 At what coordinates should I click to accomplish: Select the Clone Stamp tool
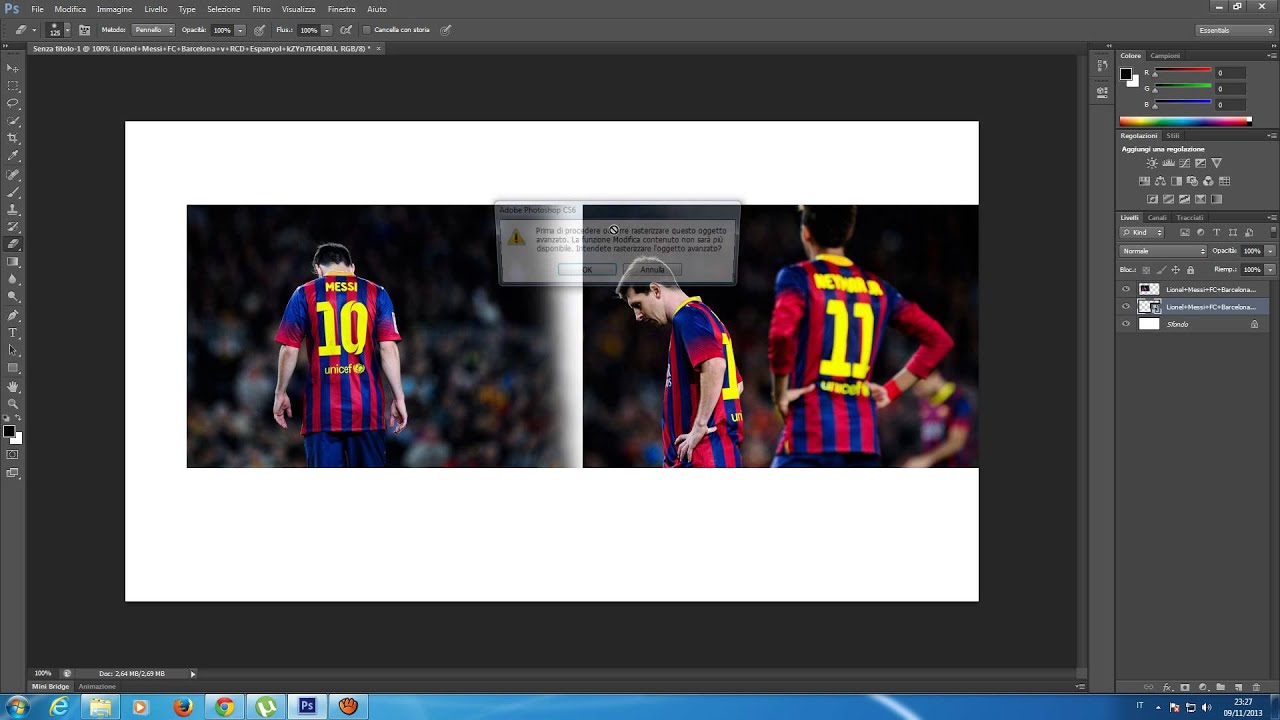[x=13, y=209]
